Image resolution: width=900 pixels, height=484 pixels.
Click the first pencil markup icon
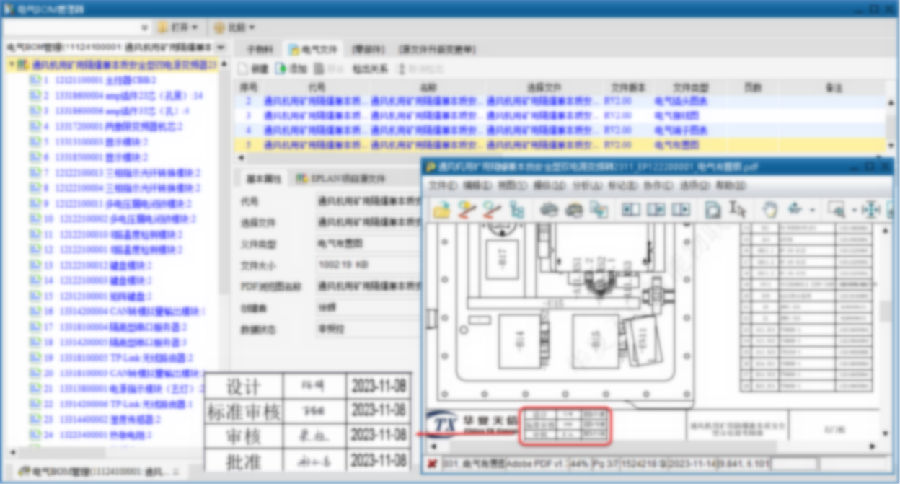pyautogui.click(x=467, y=210)
